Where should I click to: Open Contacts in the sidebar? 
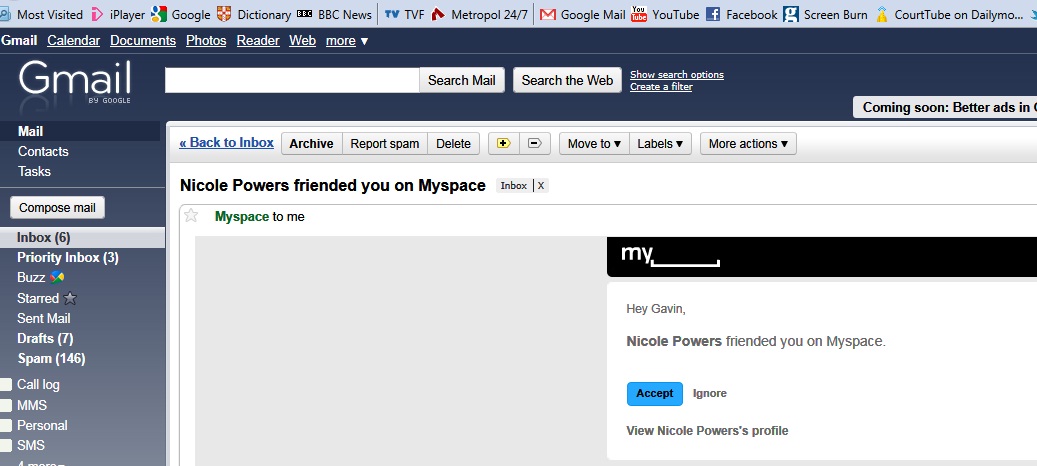(x=43, y=151)
